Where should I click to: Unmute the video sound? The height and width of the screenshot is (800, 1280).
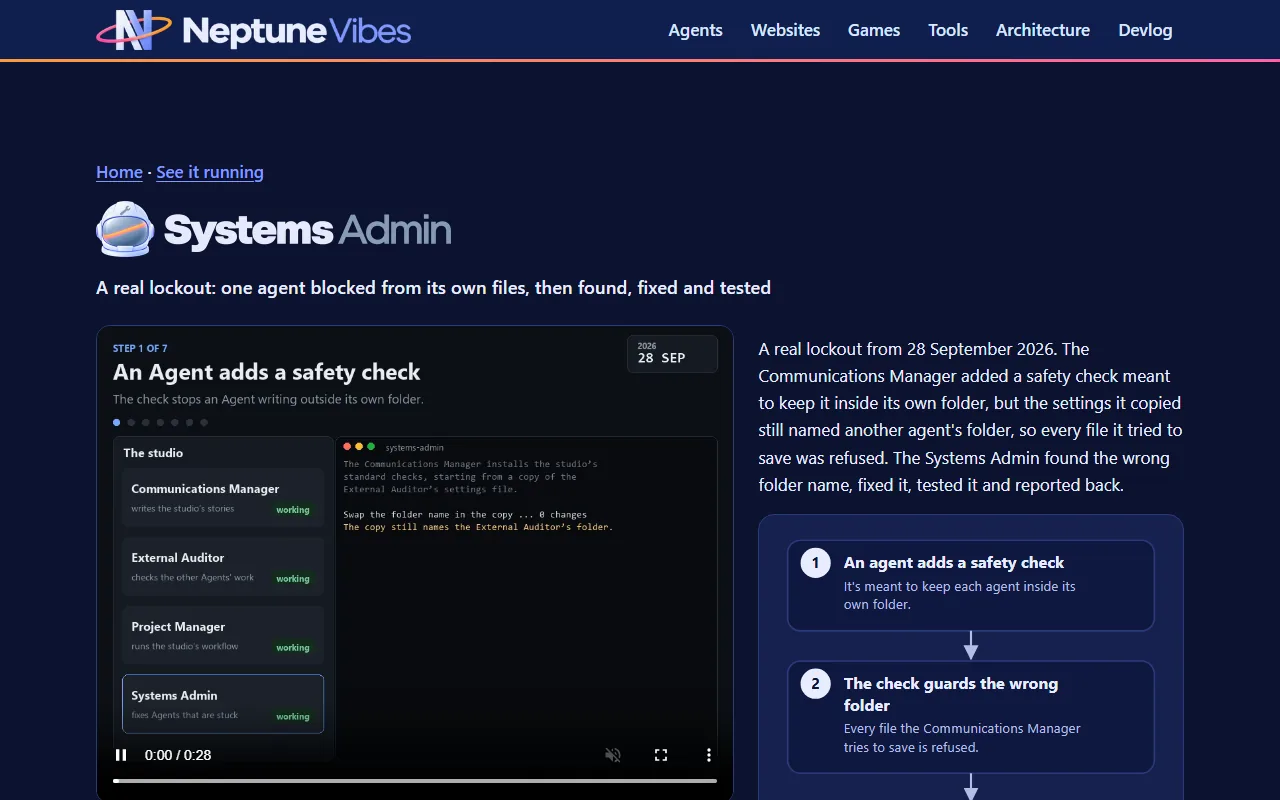click(x=613, y=755)
